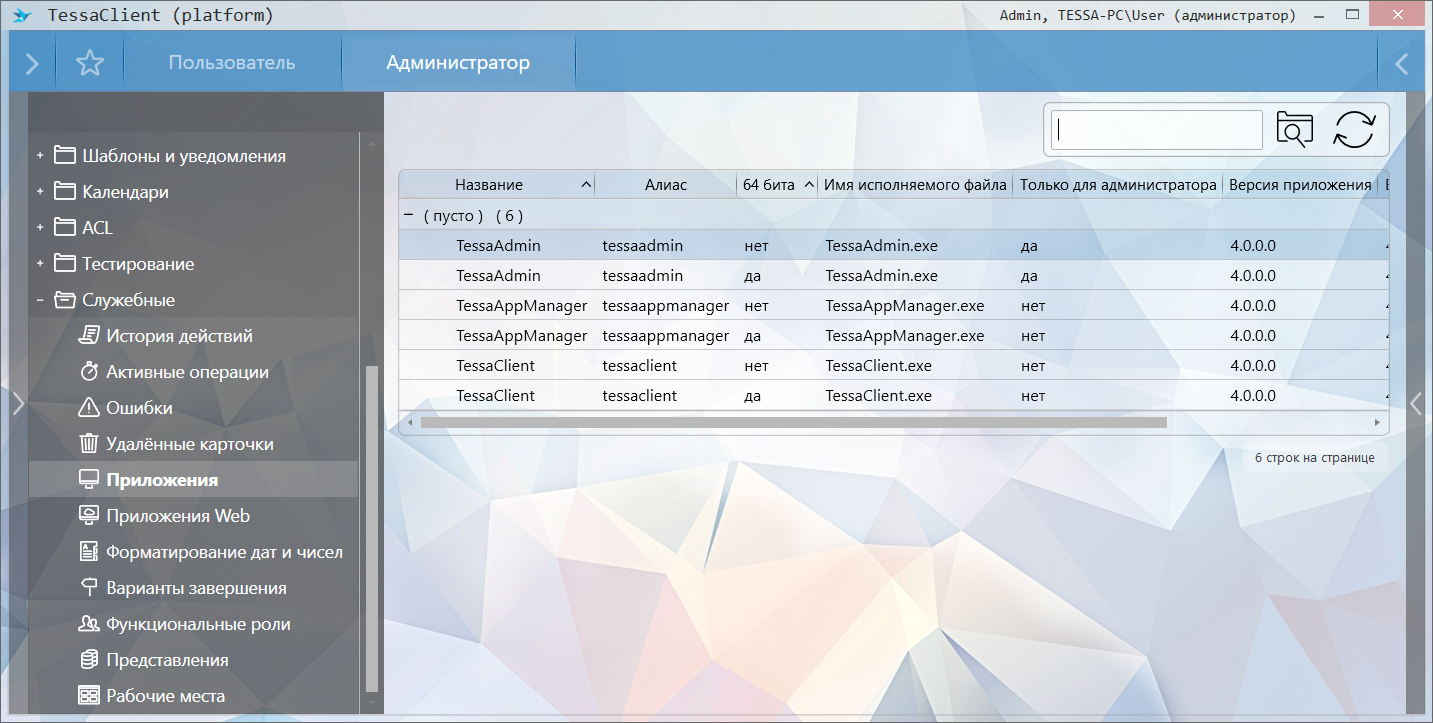
Task: Select TessaAppManager row with 64-bit да
Action: click(894, 335)
